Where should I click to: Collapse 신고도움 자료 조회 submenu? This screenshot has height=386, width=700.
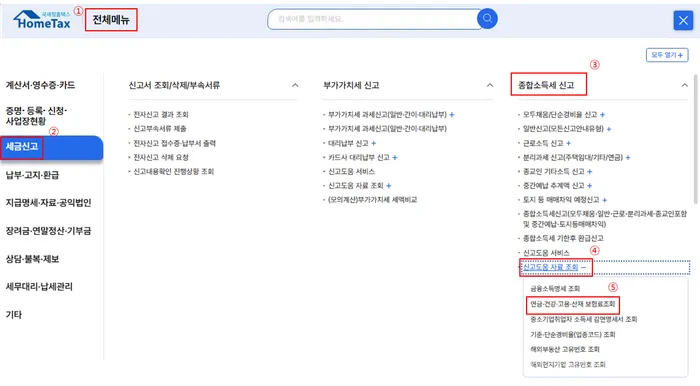point(583,267)
